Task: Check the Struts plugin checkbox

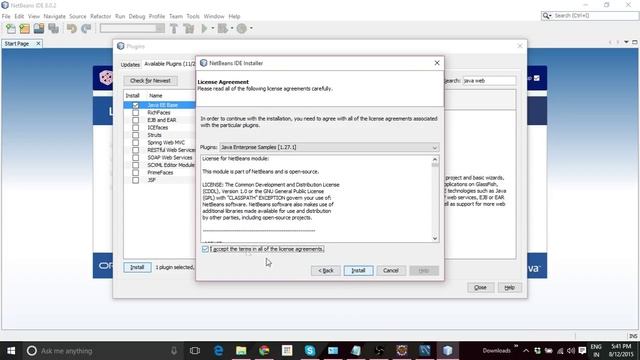Action: (136, 135)
